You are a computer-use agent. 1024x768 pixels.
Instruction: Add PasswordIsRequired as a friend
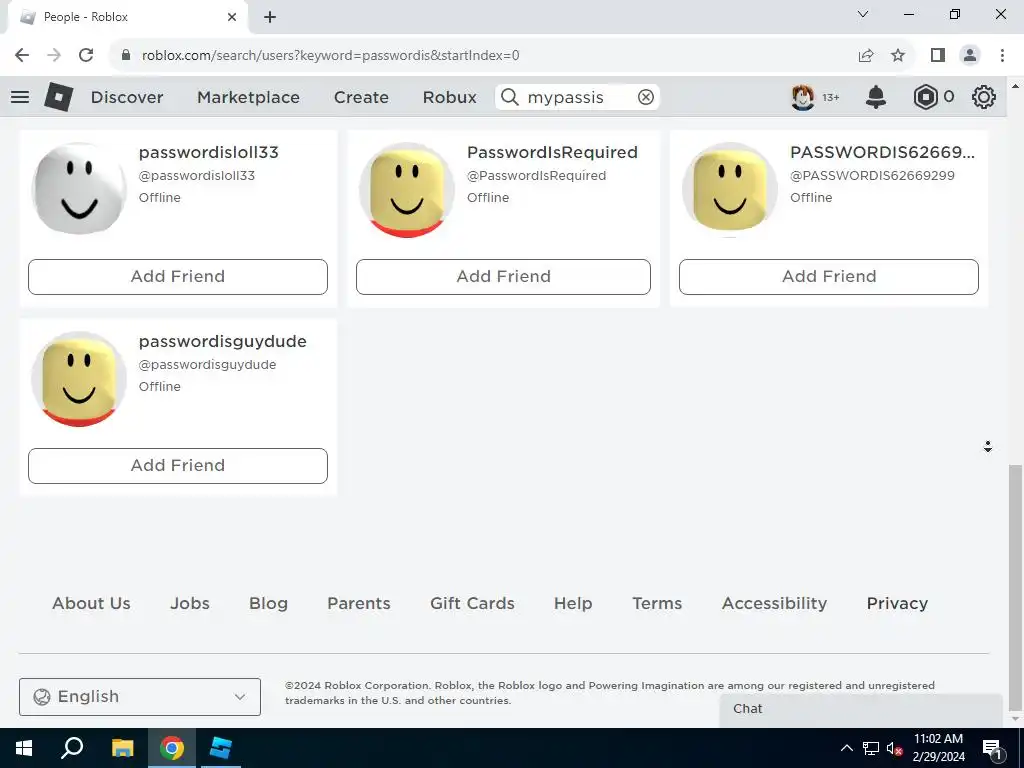(x=504, y=277)
